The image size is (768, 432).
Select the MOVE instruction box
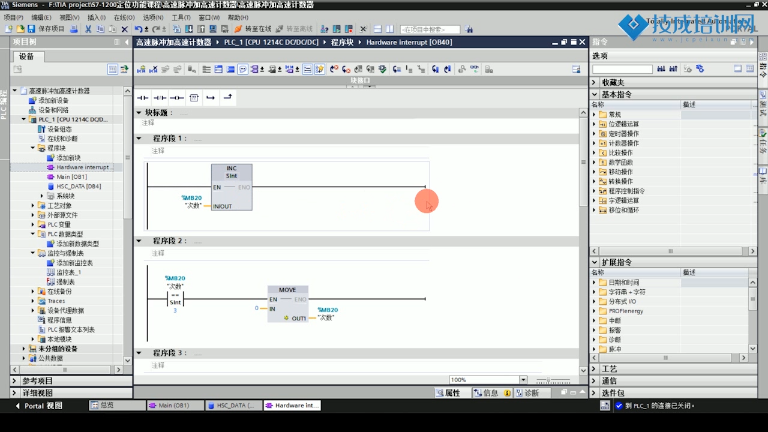coord(288,304)
